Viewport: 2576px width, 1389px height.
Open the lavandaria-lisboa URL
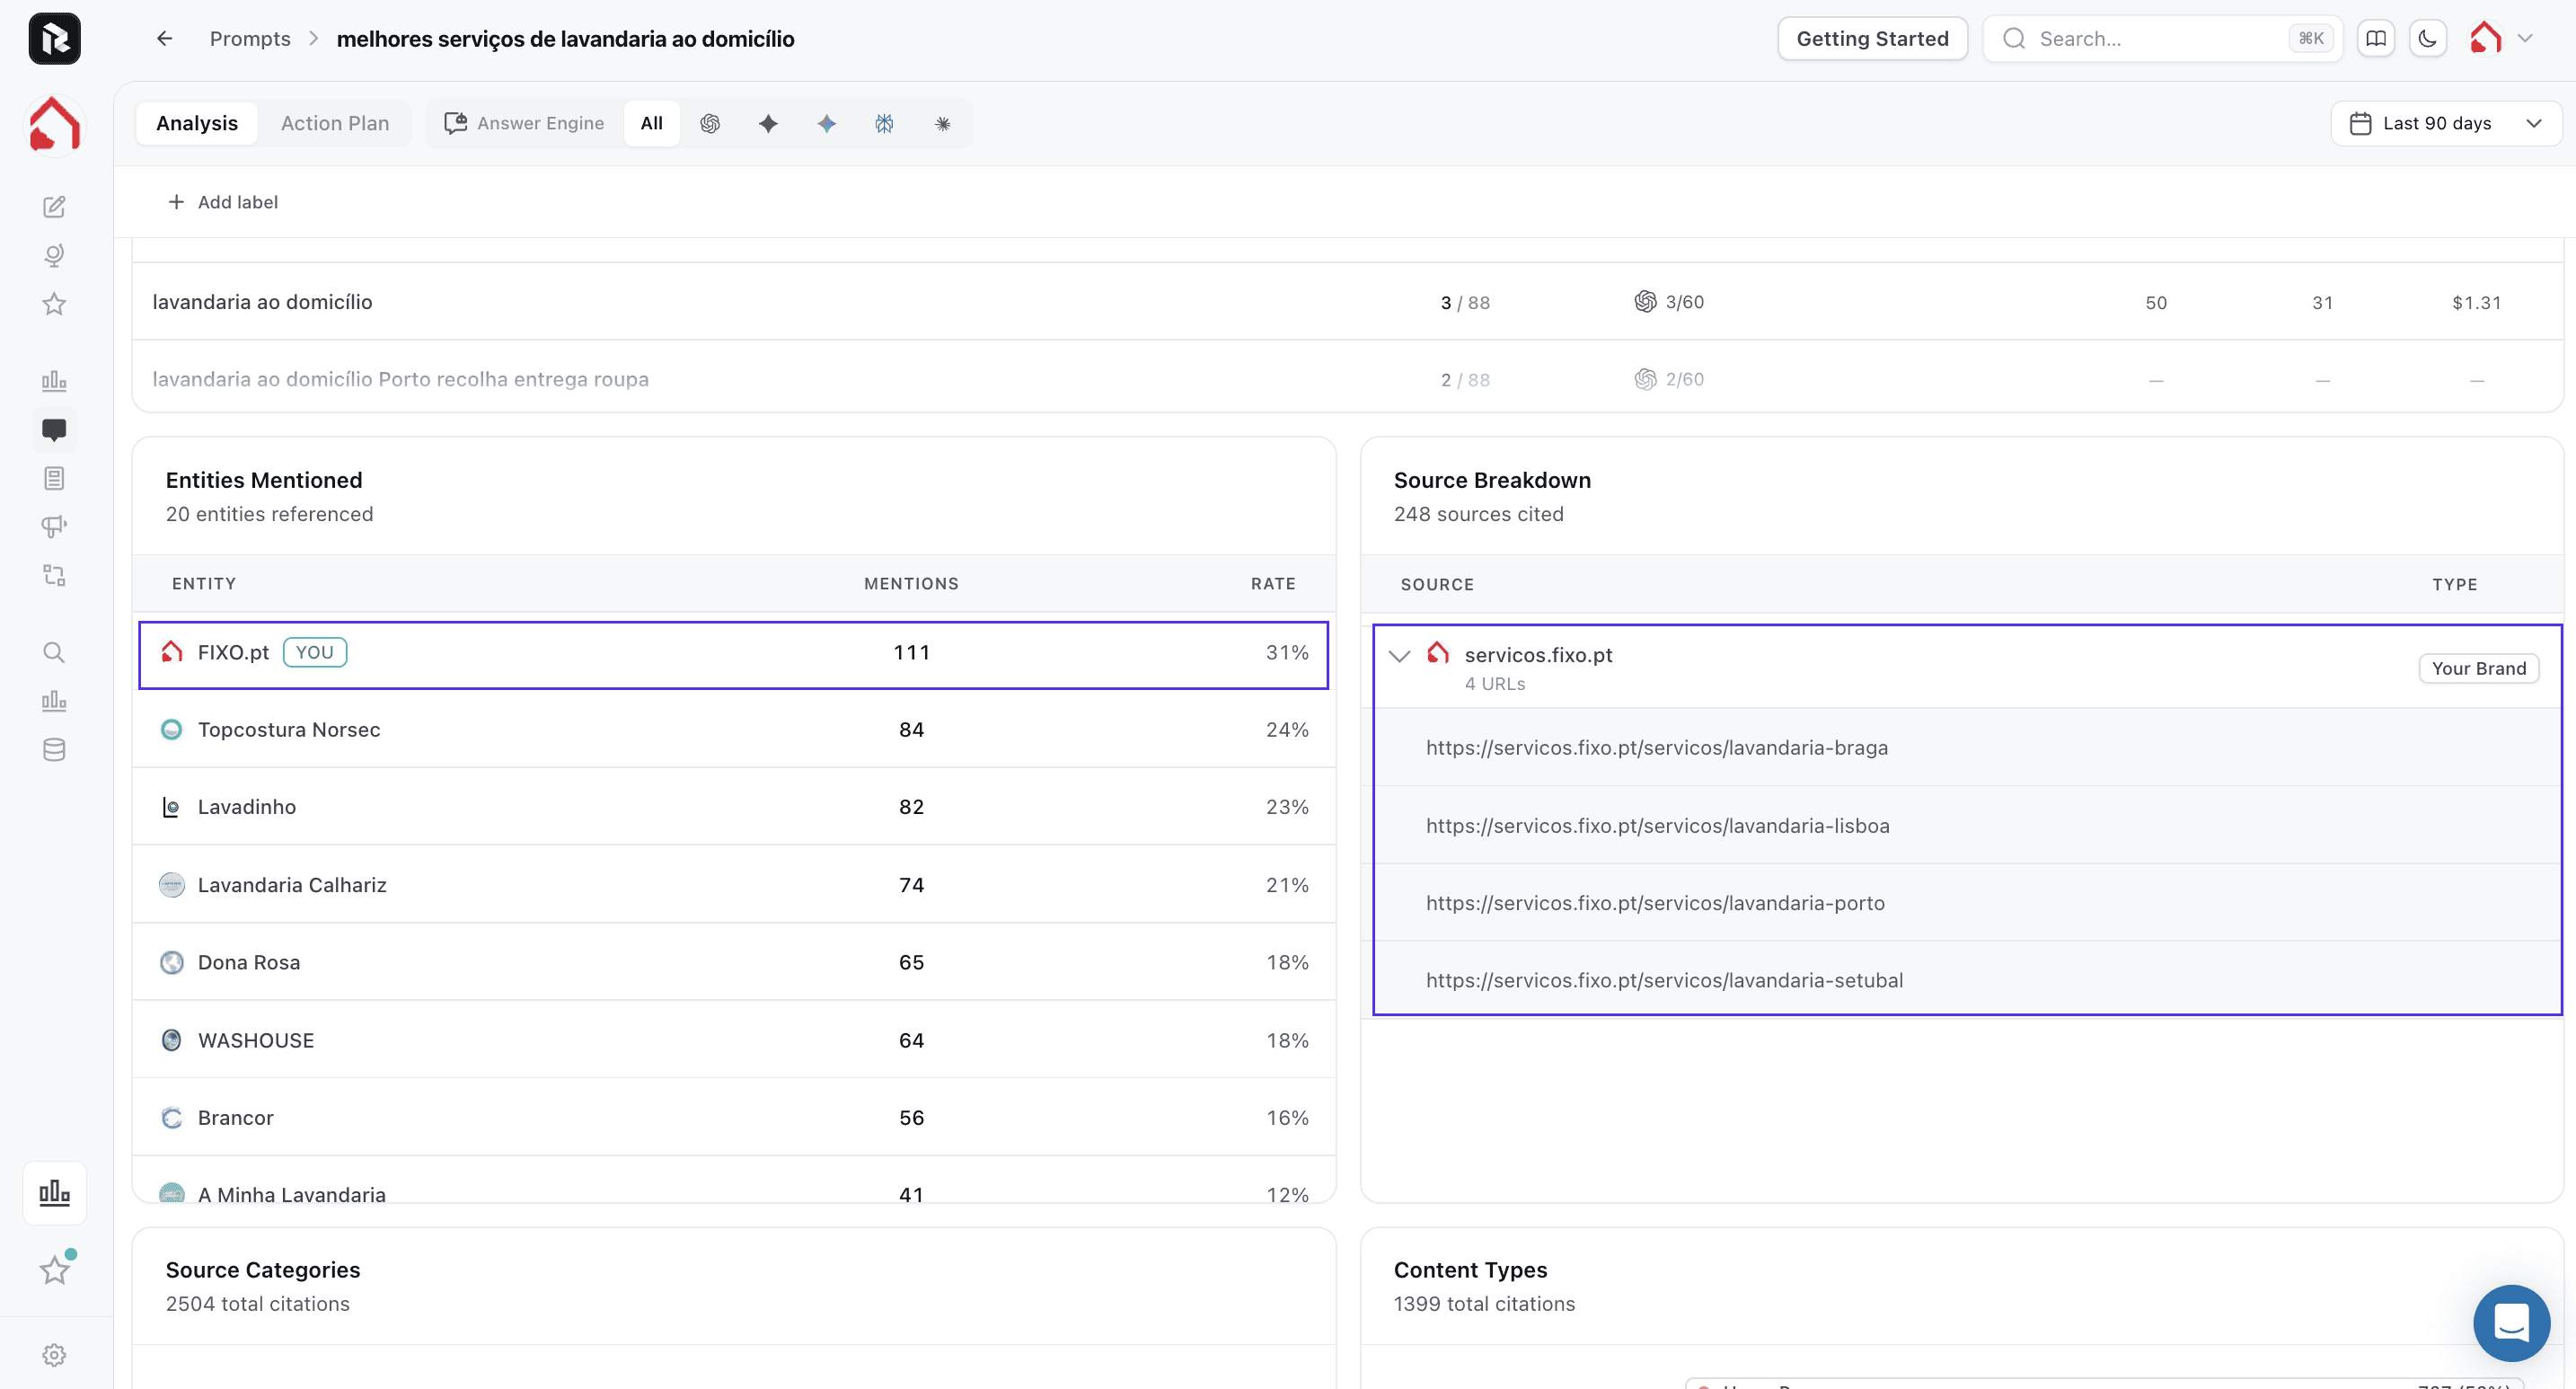(1658, 826)
